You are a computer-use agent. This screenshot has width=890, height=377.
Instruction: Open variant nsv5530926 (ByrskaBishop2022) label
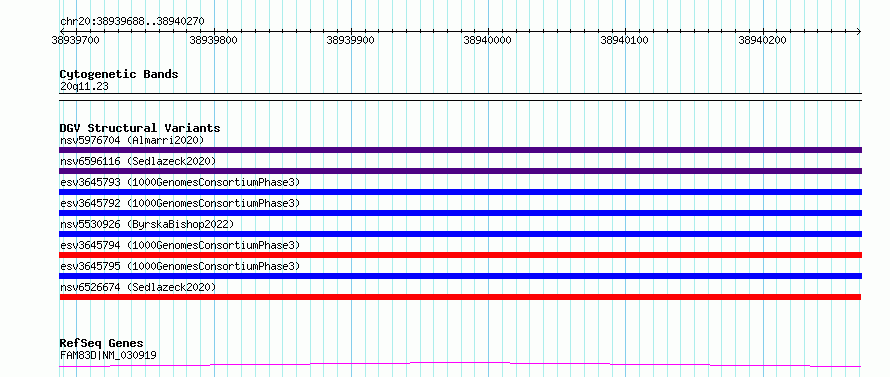(x=147, y=224)
